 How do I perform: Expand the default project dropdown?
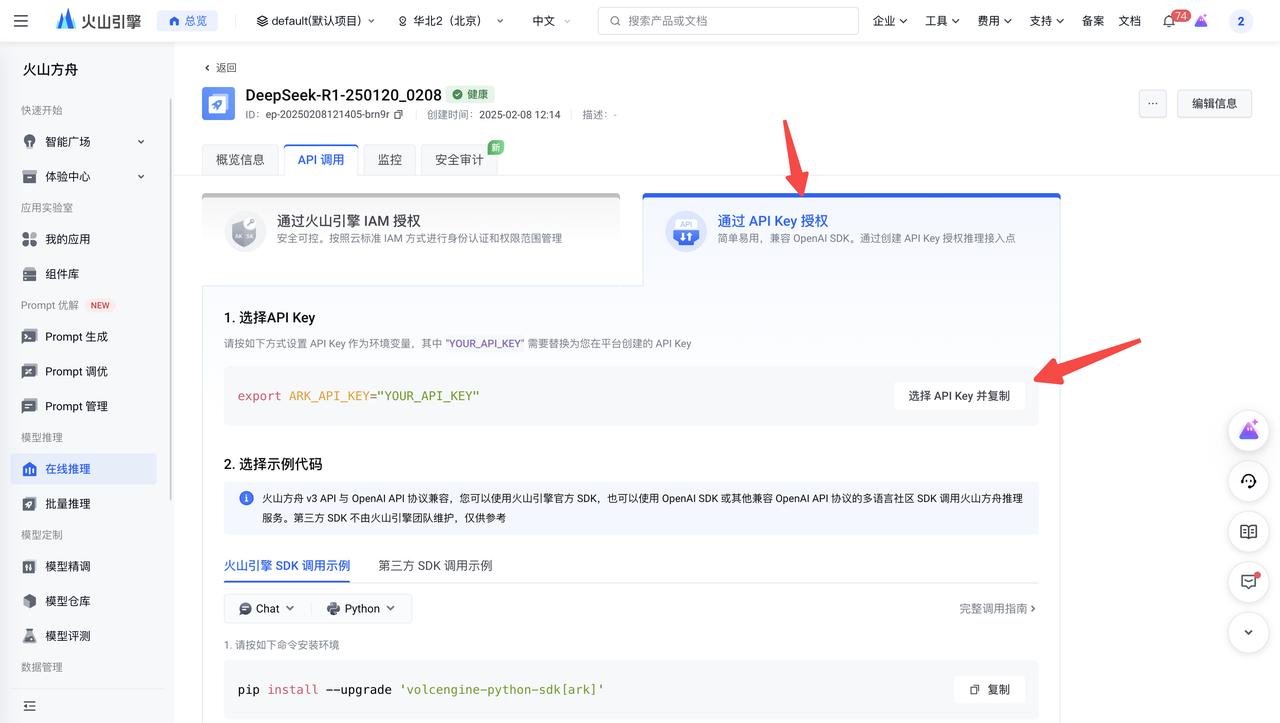click(x=316, y=21)
